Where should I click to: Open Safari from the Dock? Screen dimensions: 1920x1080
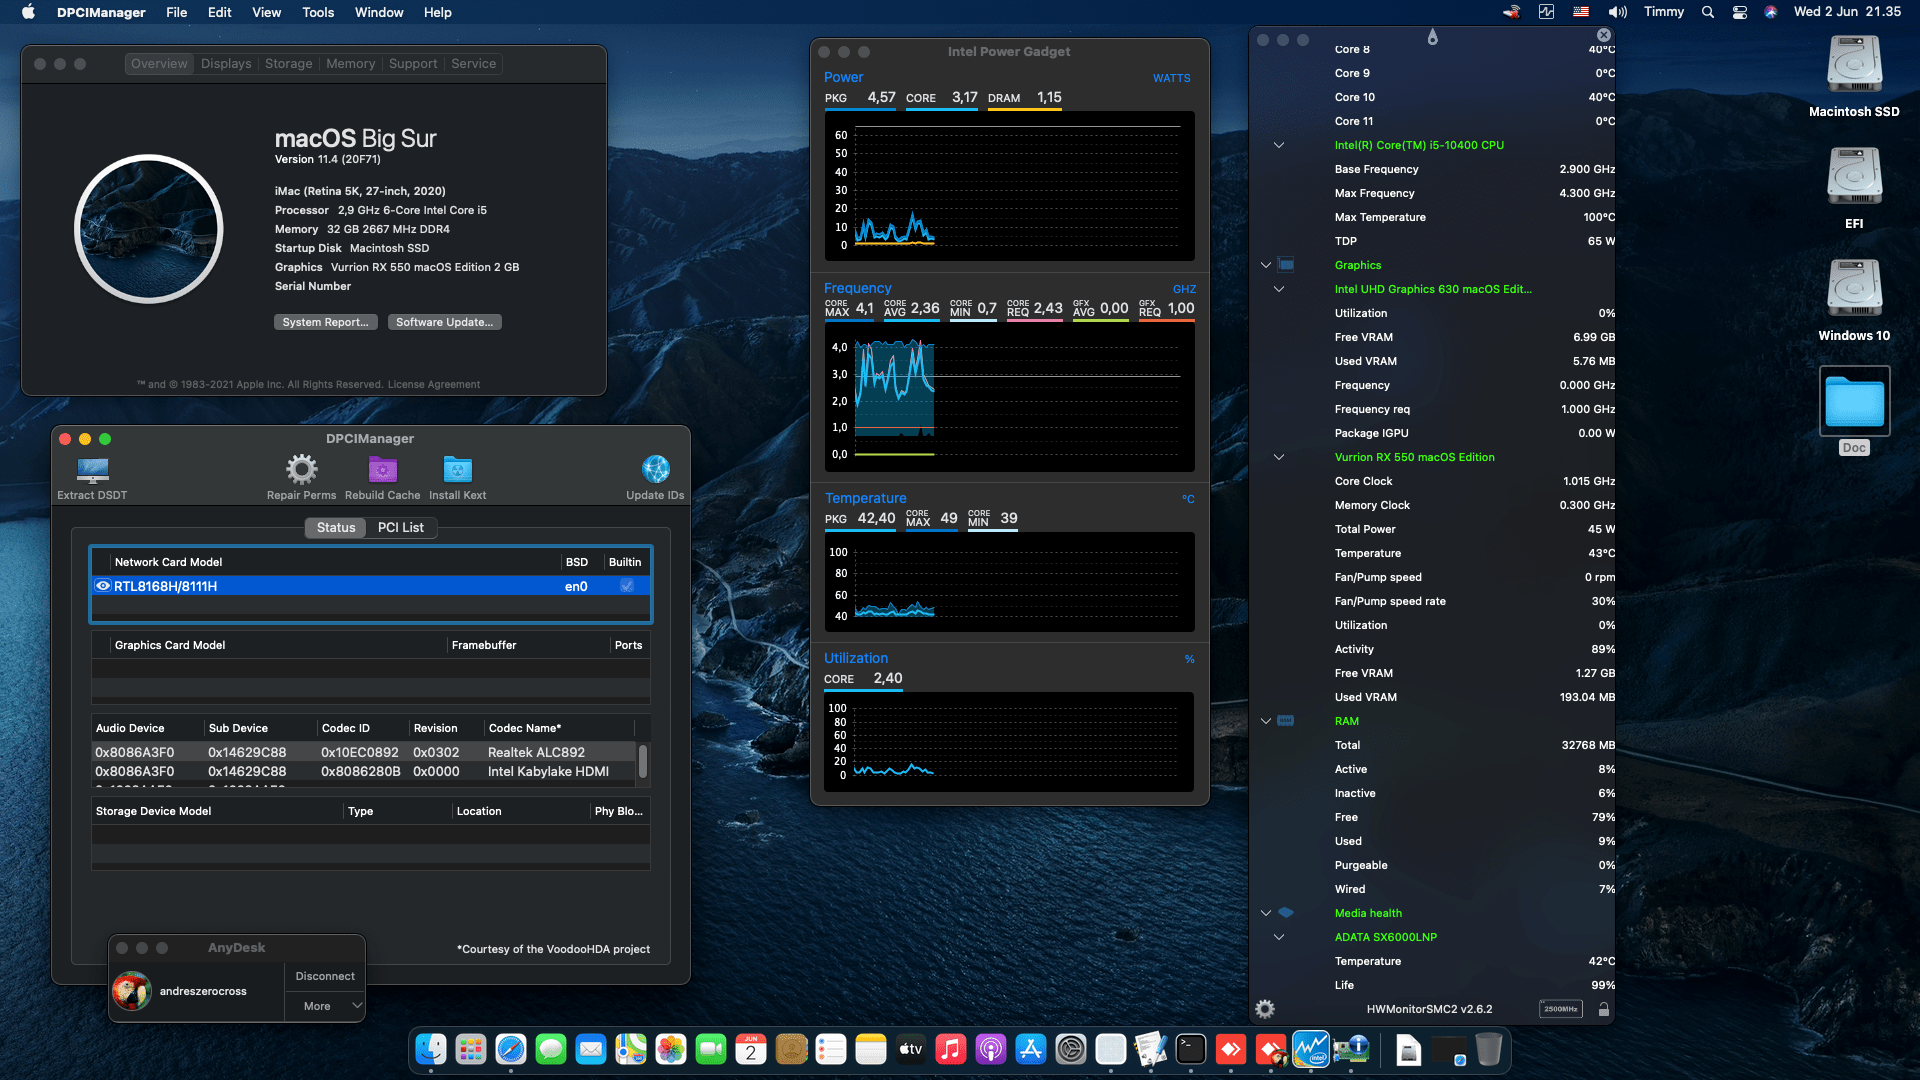(x=511, y=1049)
